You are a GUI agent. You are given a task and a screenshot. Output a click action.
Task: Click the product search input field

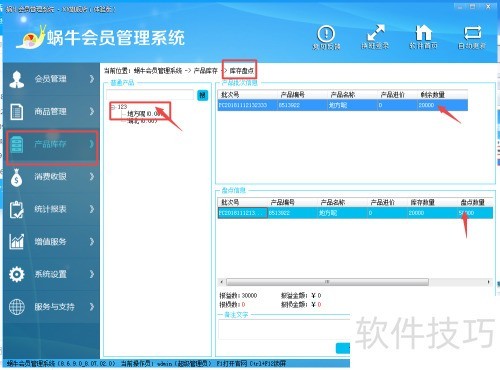click(x=150, y=95)
